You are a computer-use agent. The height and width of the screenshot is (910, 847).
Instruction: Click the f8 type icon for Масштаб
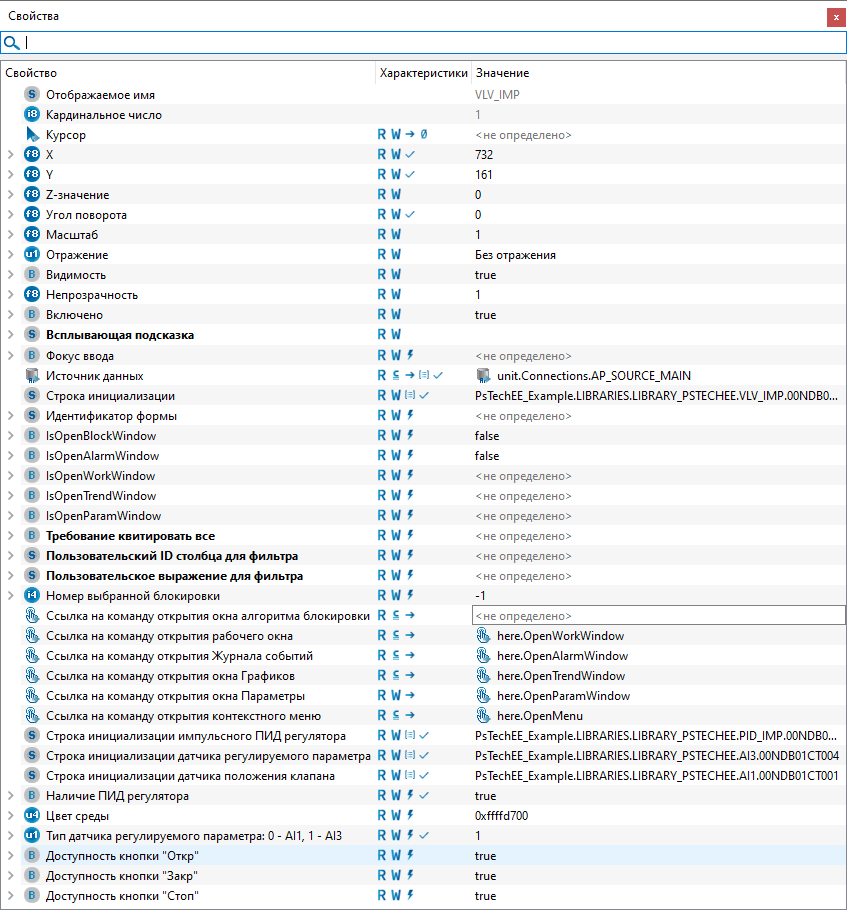click(x=32, y=235)
